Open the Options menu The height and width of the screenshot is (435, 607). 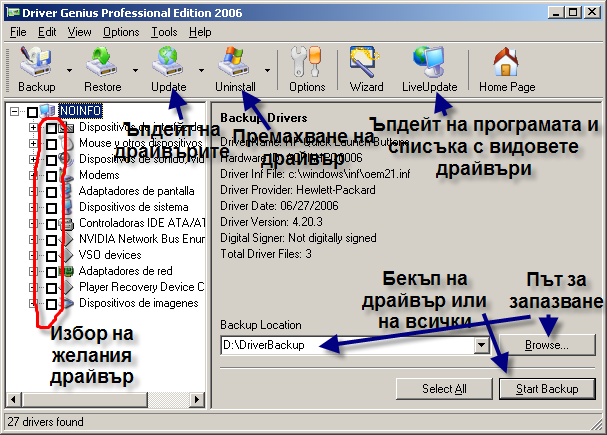pyautogui.click(x=121, y=32)
